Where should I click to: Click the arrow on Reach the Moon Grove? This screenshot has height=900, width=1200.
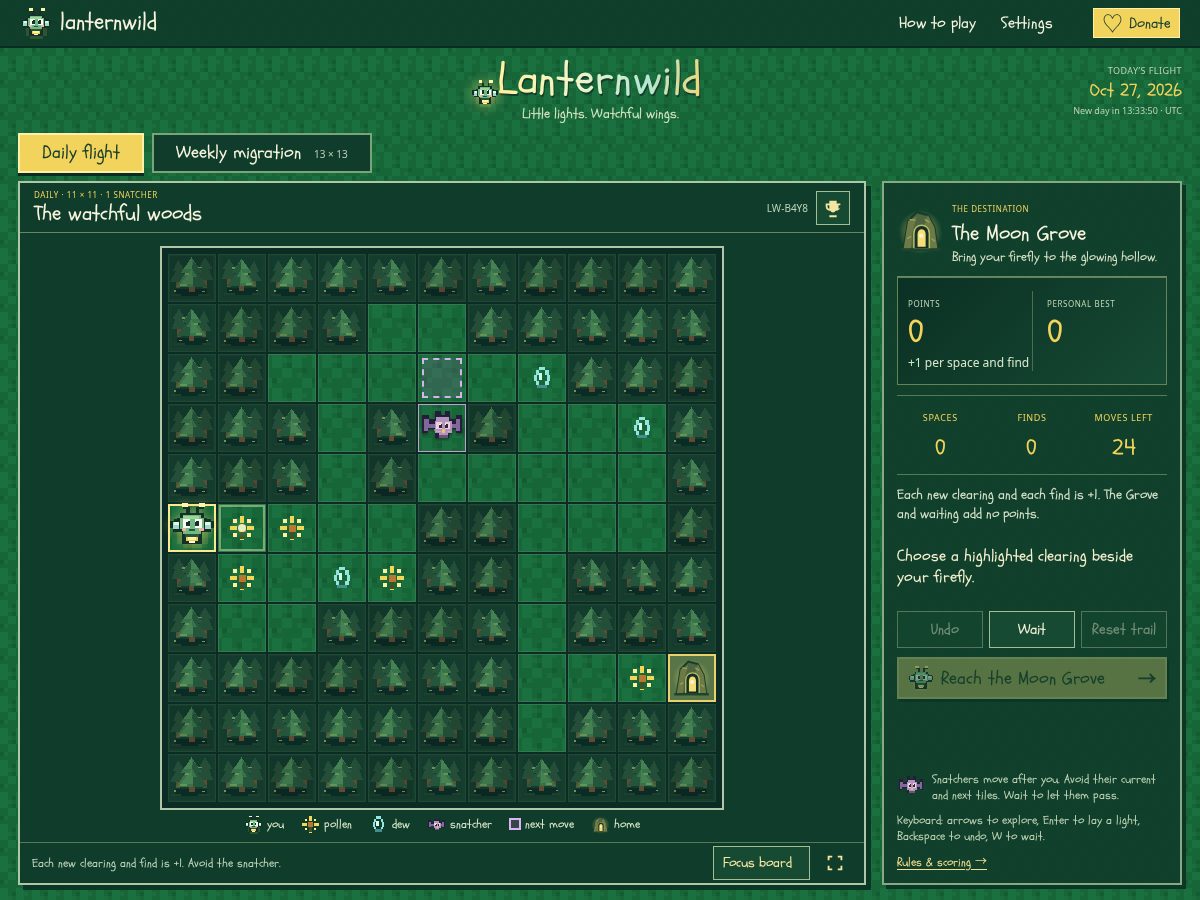[1146, 678]
